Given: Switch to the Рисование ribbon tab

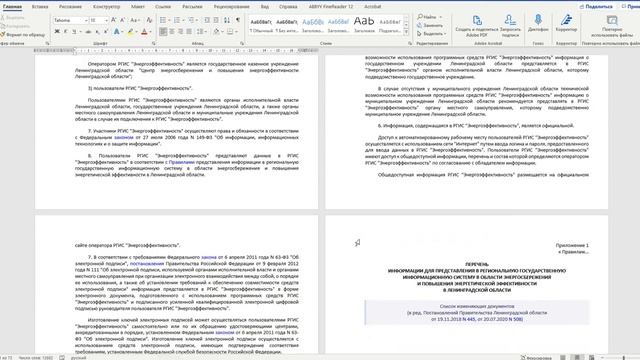Looking at the screenshot, I should pyautogui.click(x=70, y=7).
